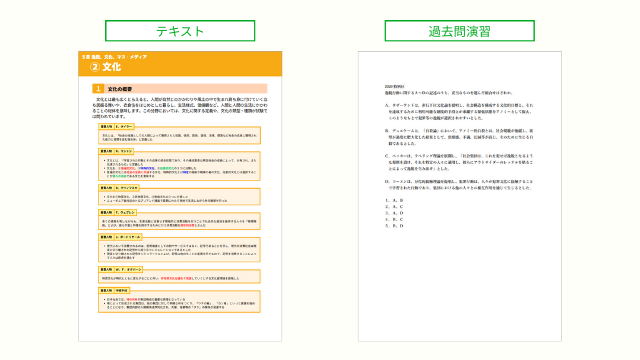
Task: Click the intro paragraph under 文化の概要
Action: [x=180, y=108]
